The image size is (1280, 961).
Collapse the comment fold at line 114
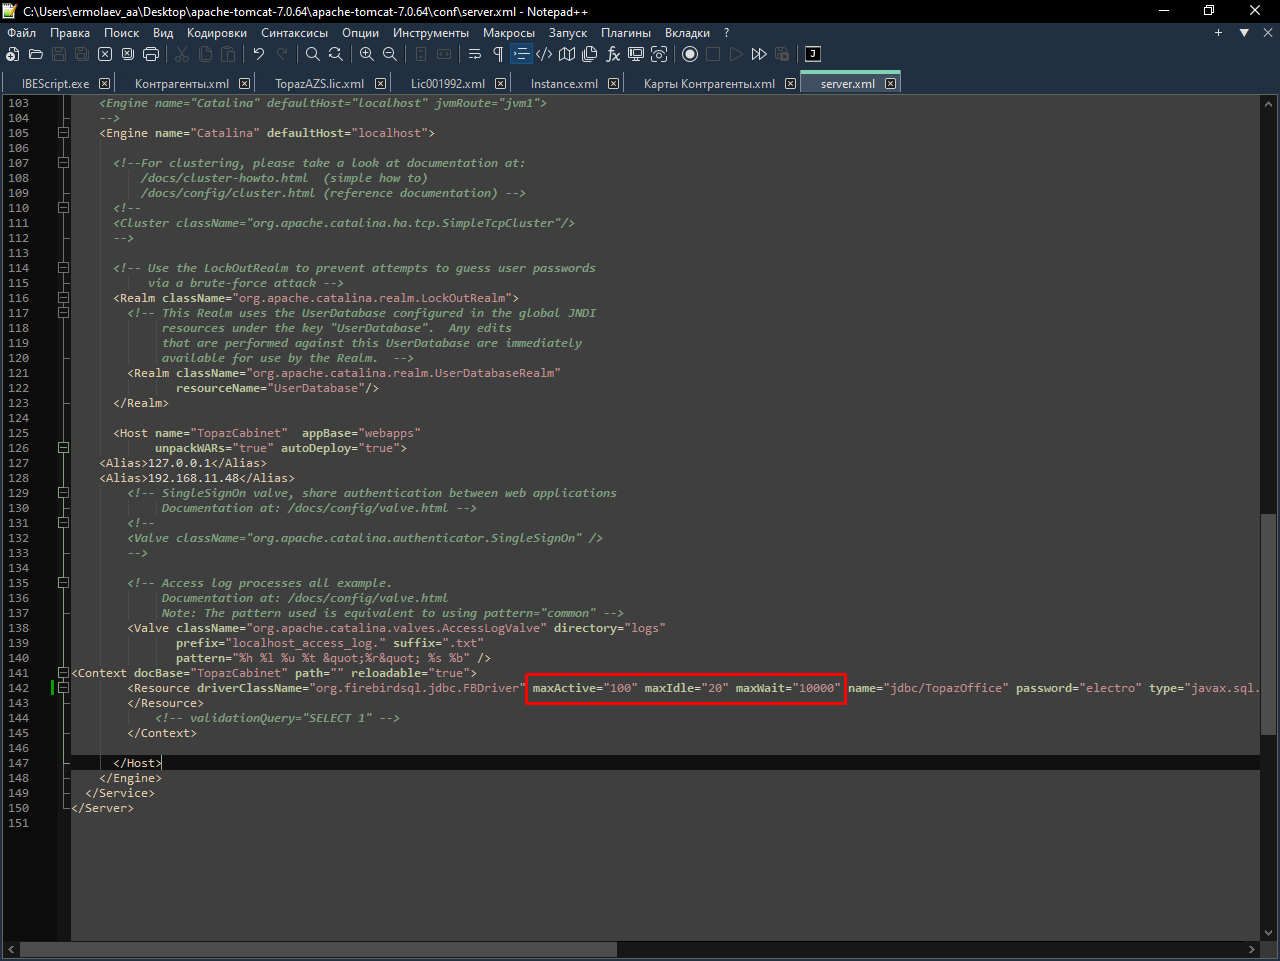63,268
